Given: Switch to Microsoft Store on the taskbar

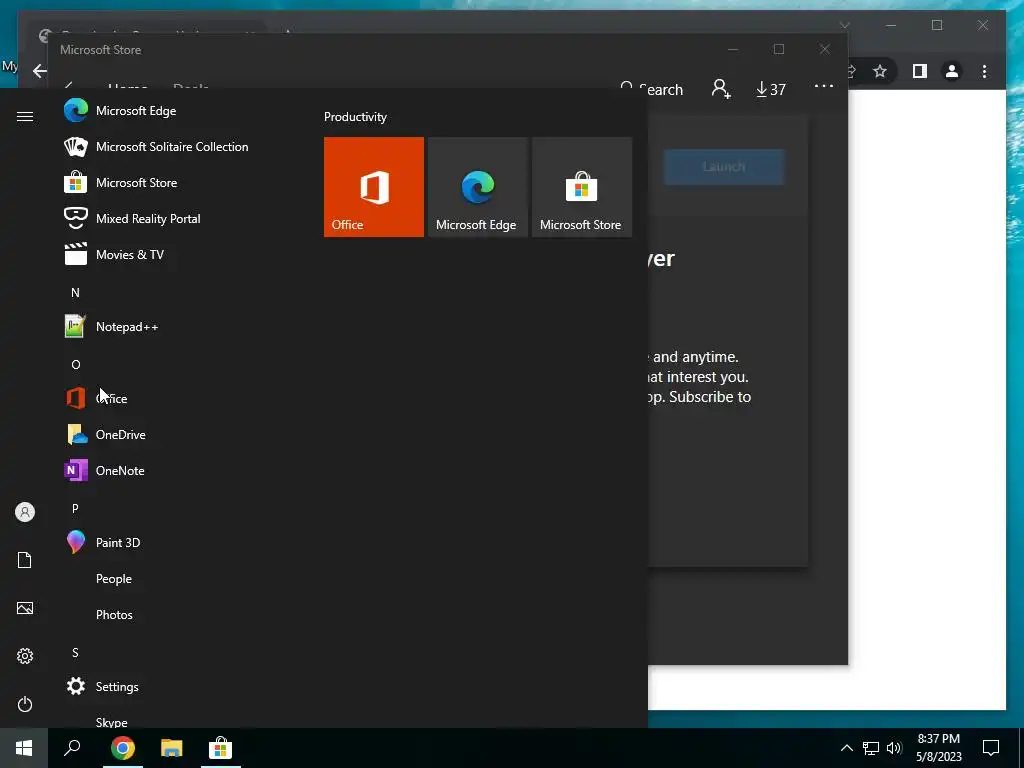Looking at the screenshot, I should (221, 748).
